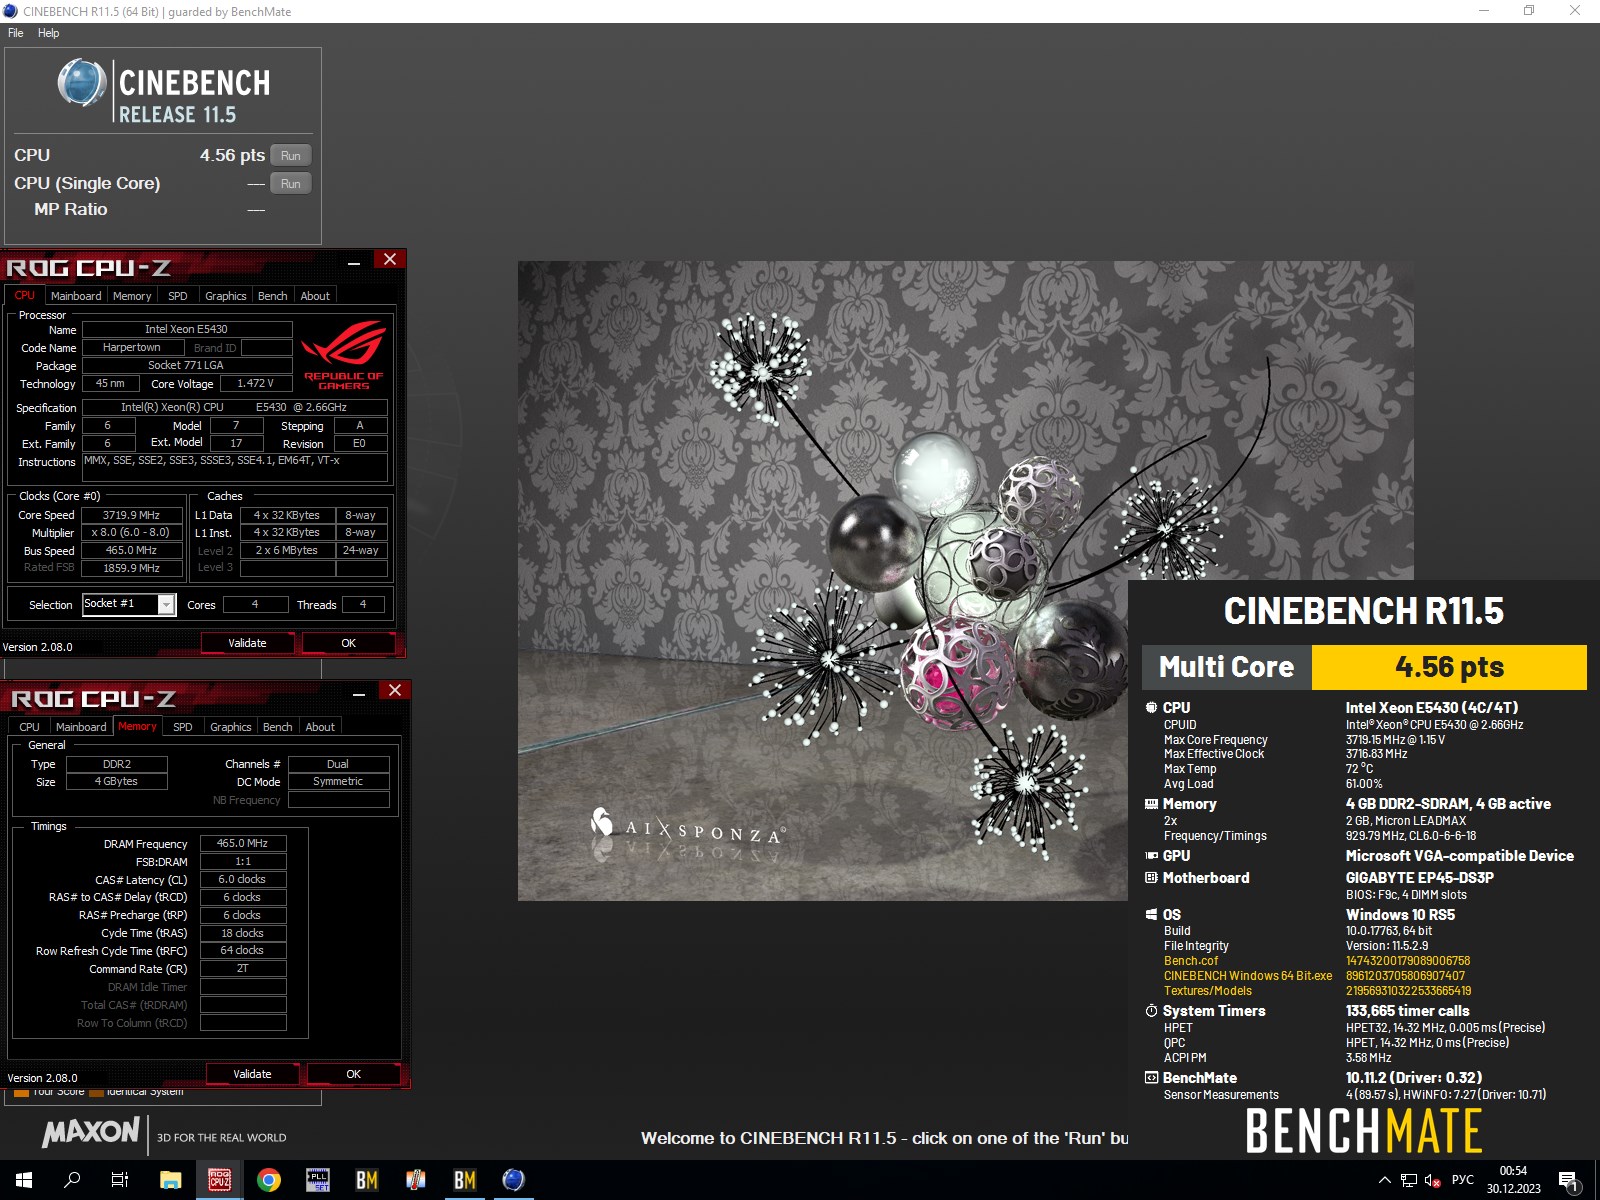The height and width of the screenshot is (1200, 1600).
Task: Click the Intel Xeon E5430 name field
Action: 187,329
